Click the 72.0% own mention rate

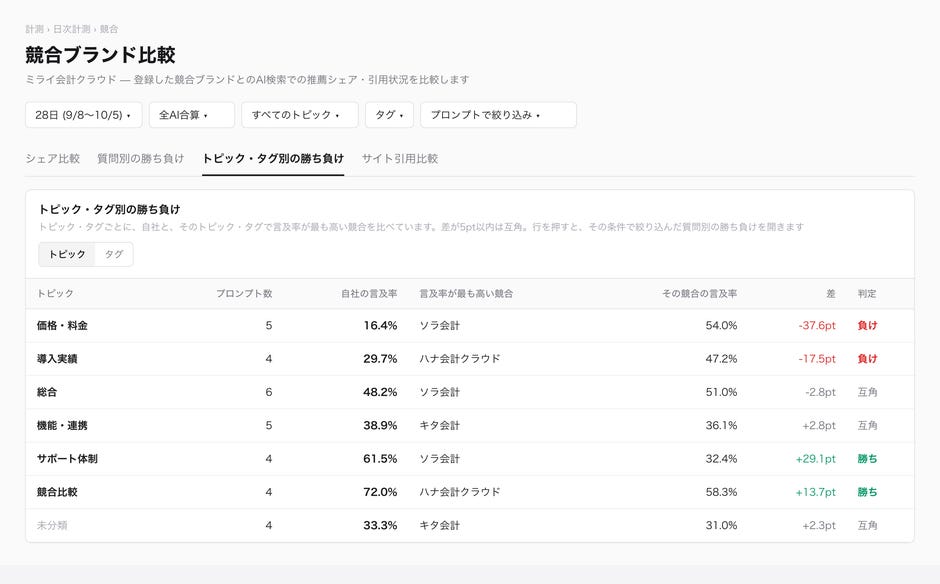[380, 492]
